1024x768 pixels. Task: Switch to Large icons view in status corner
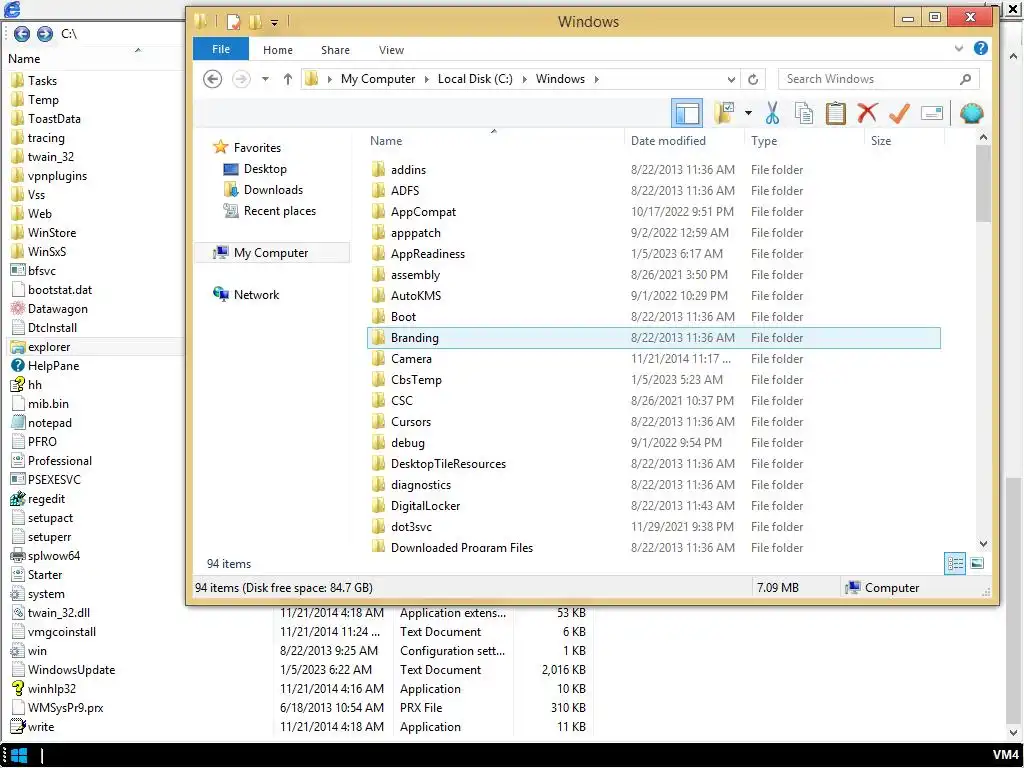pos(977,564)
